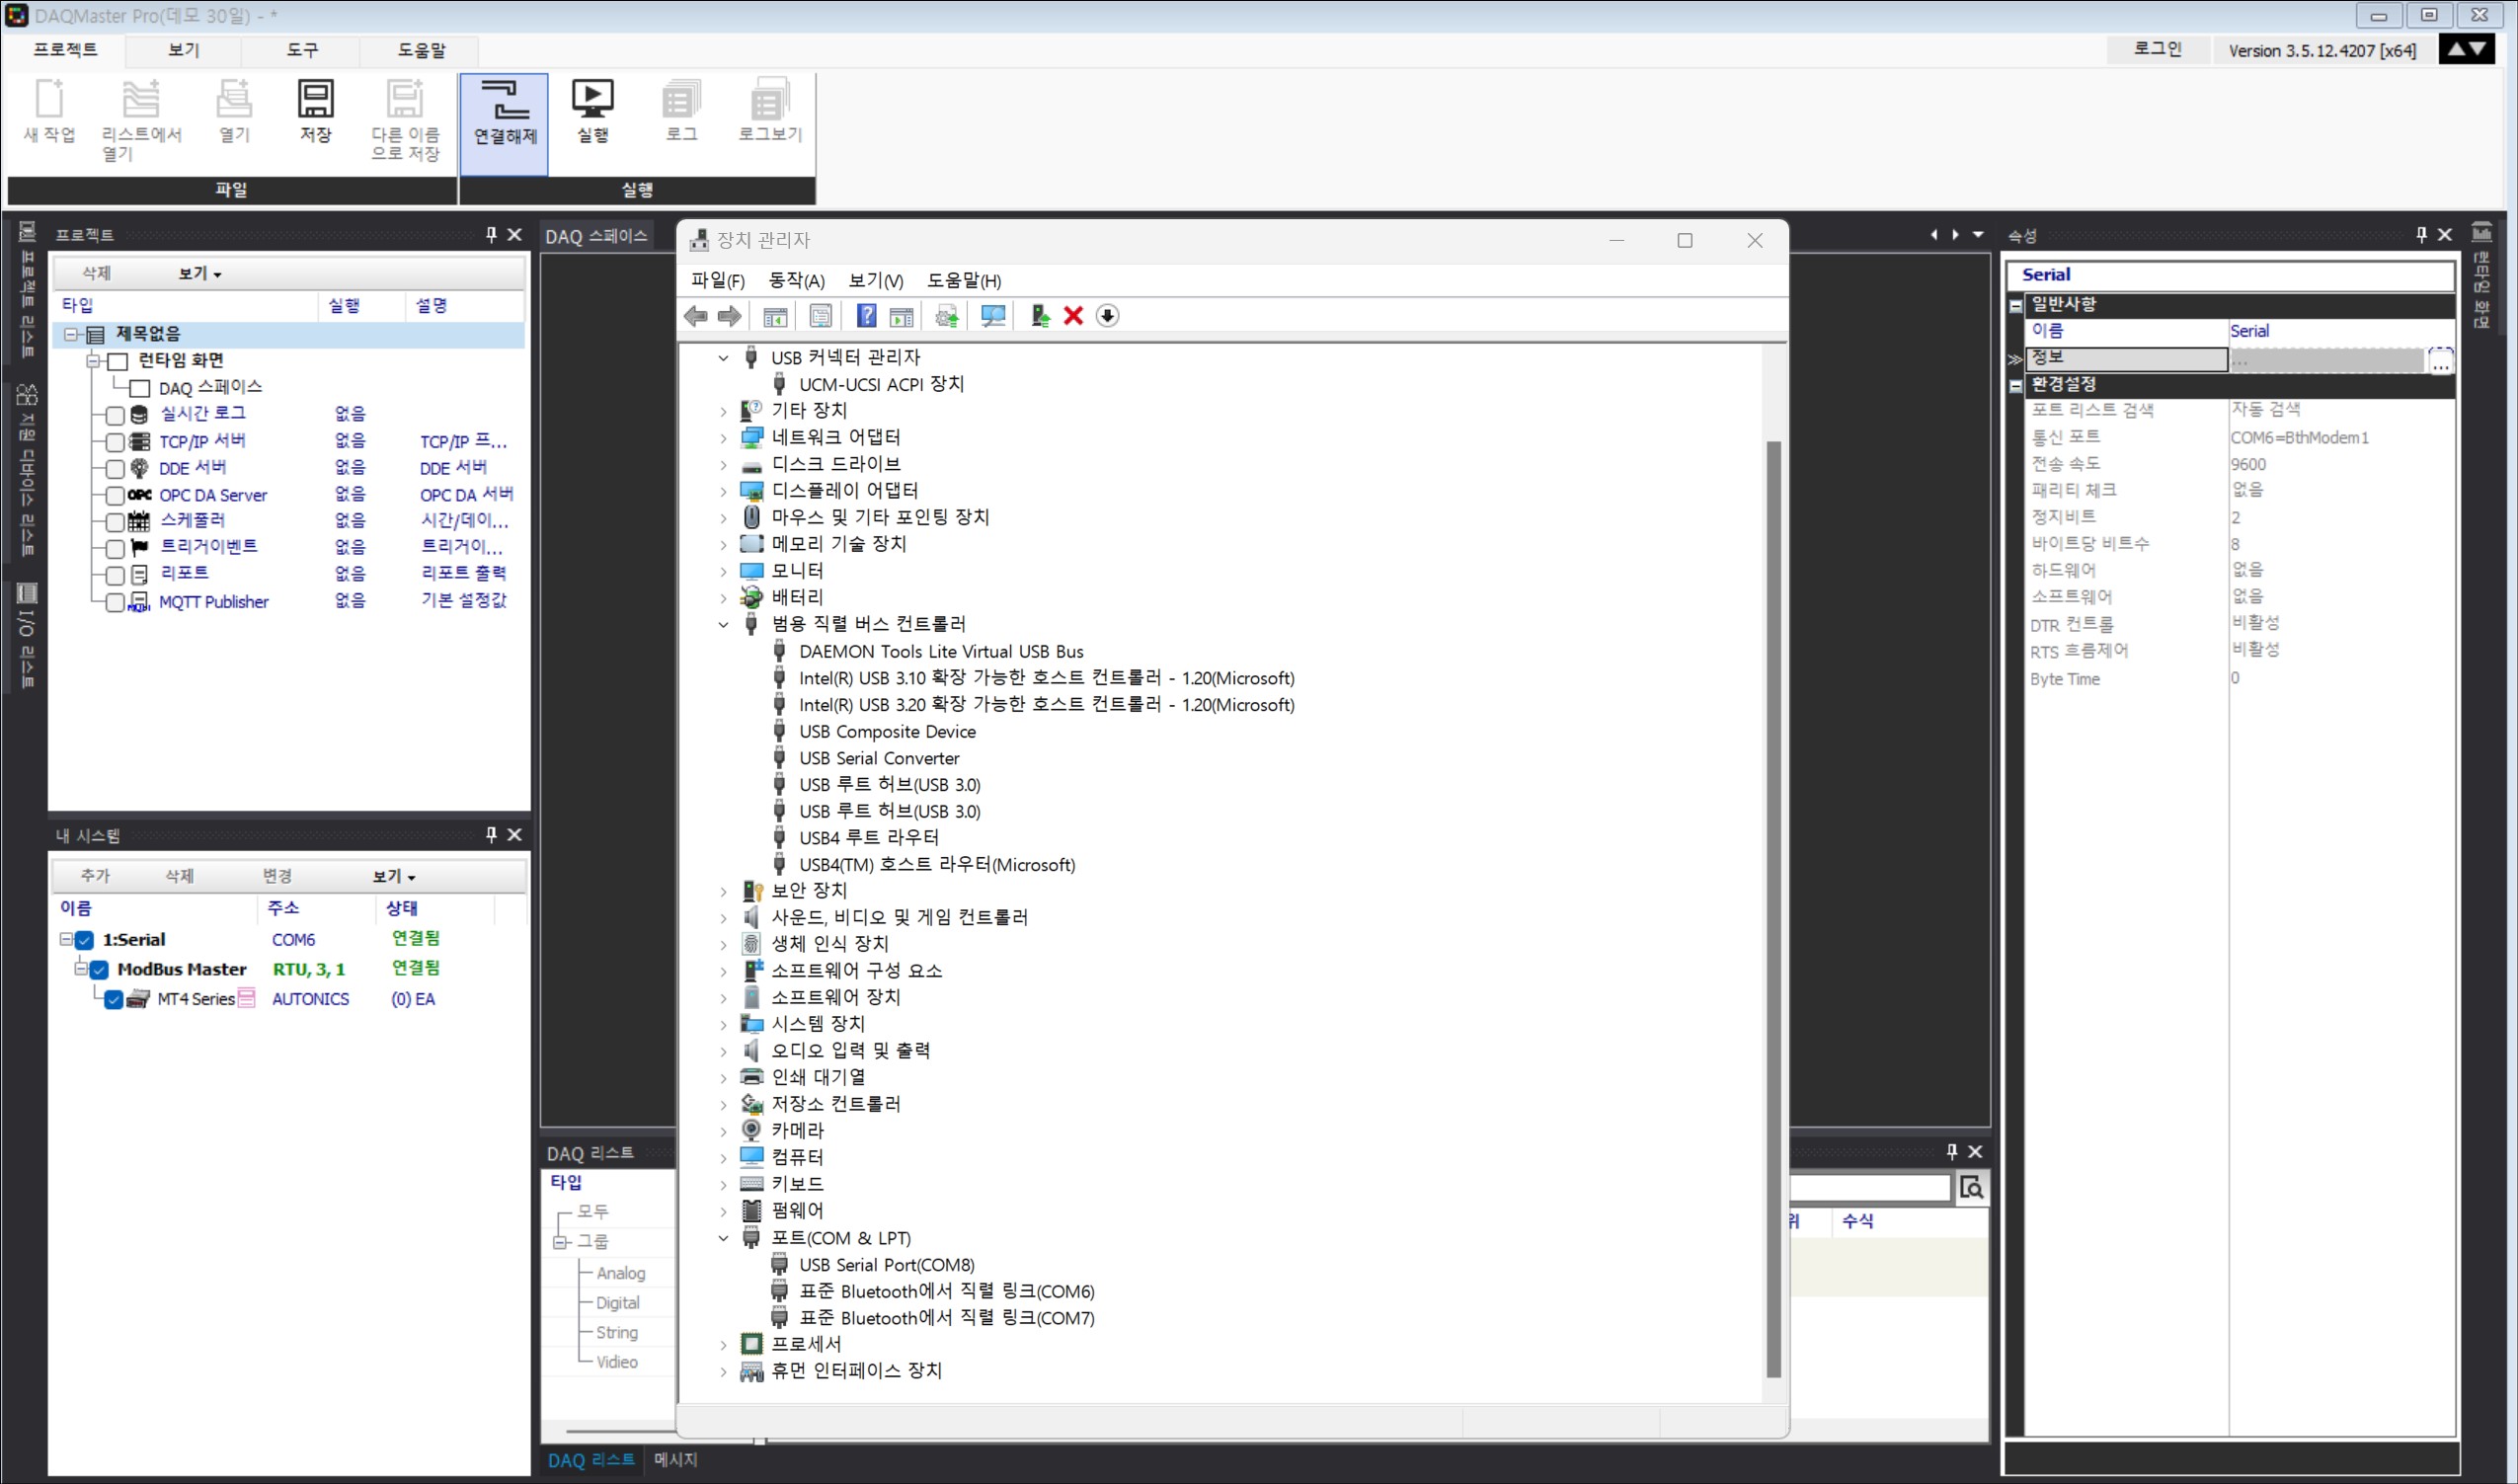Screen dimensions: 2518x1484
Task: Click the red X uninstall icon in Device Manager
Action: tap(1073, 316)
